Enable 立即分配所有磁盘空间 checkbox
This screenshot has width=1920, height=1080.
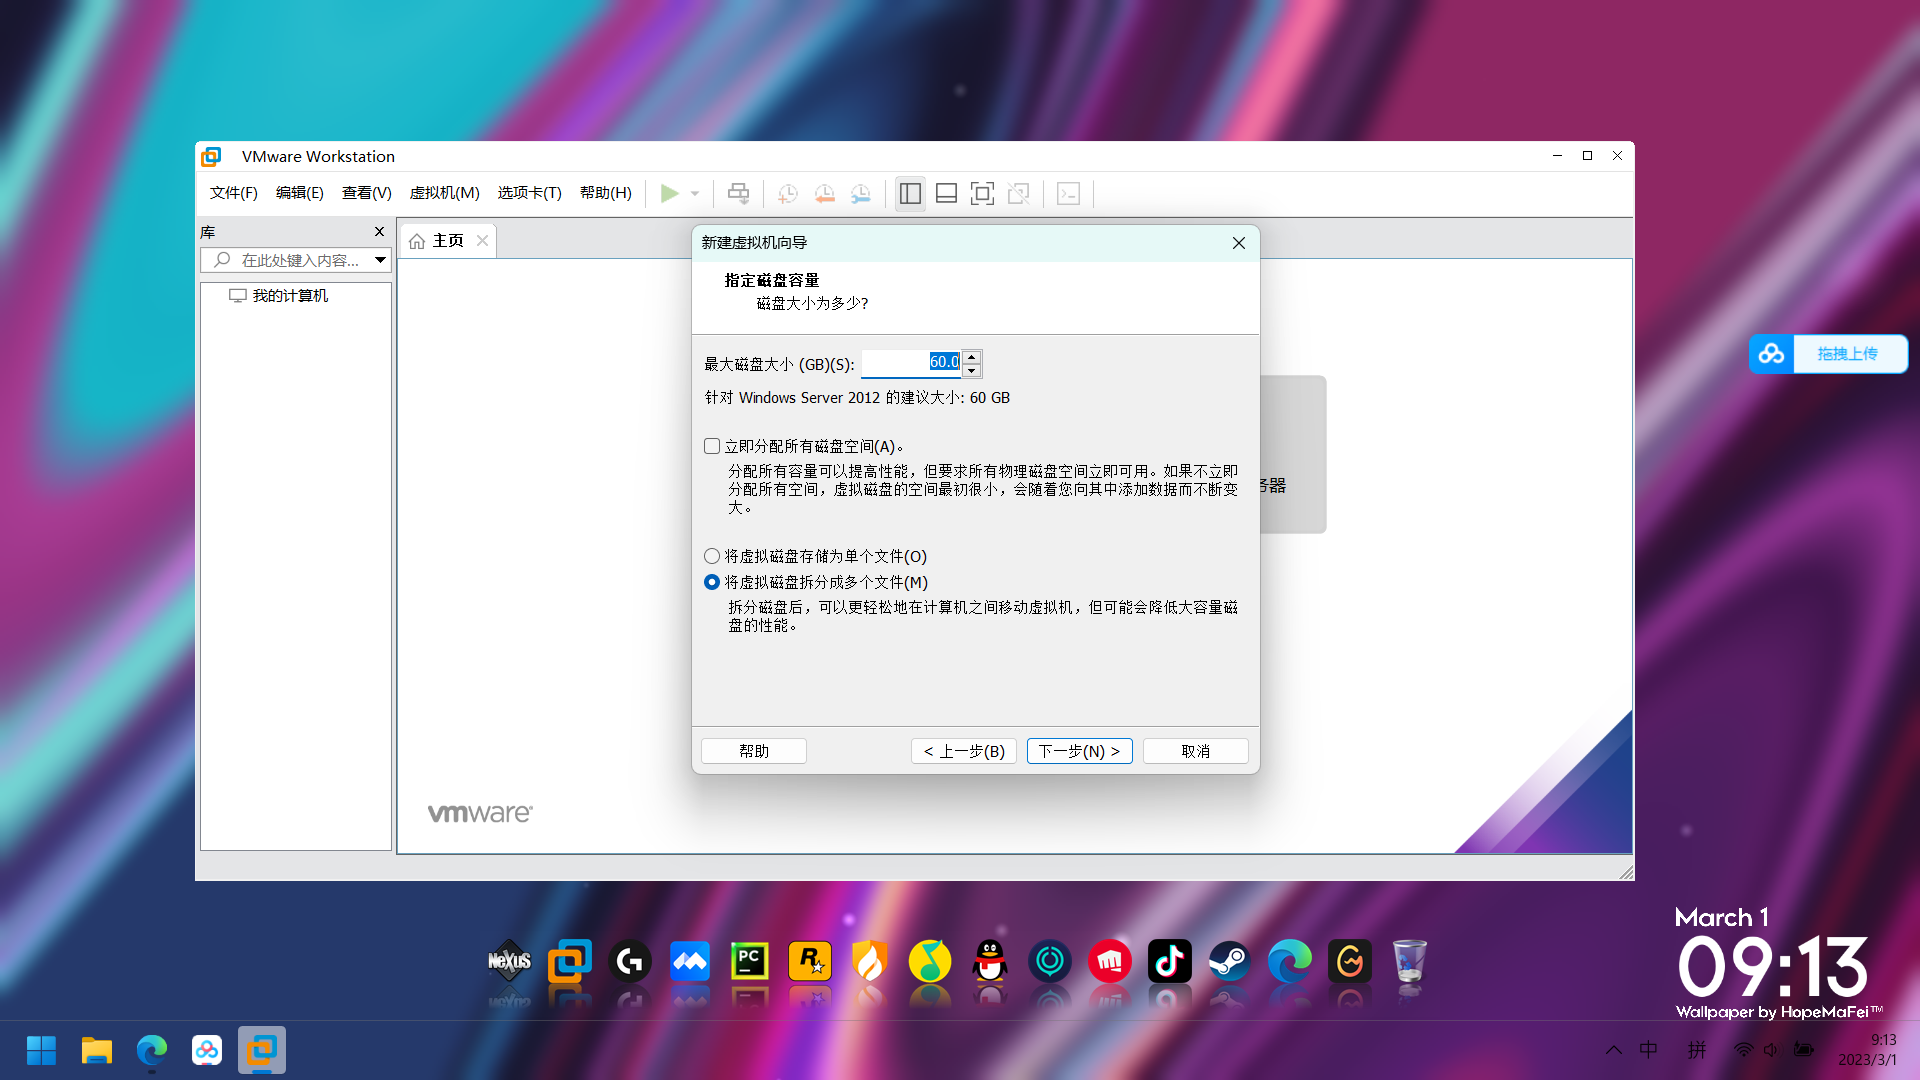[x=712, y=446]
